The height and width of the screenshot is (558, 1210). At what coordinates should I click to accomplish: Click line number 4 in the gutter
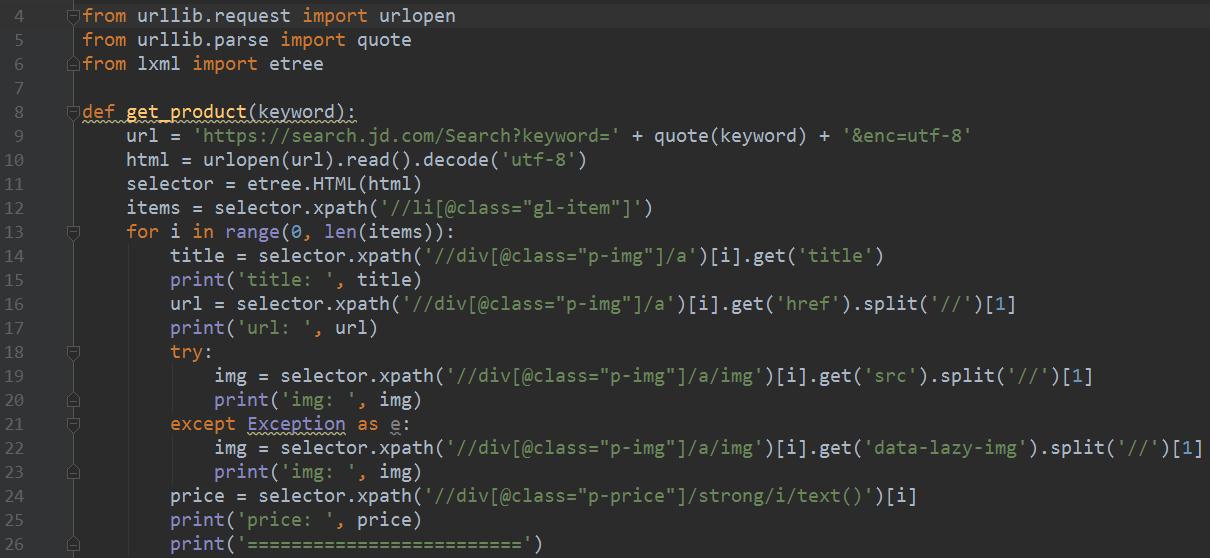(x=20, y=16)
